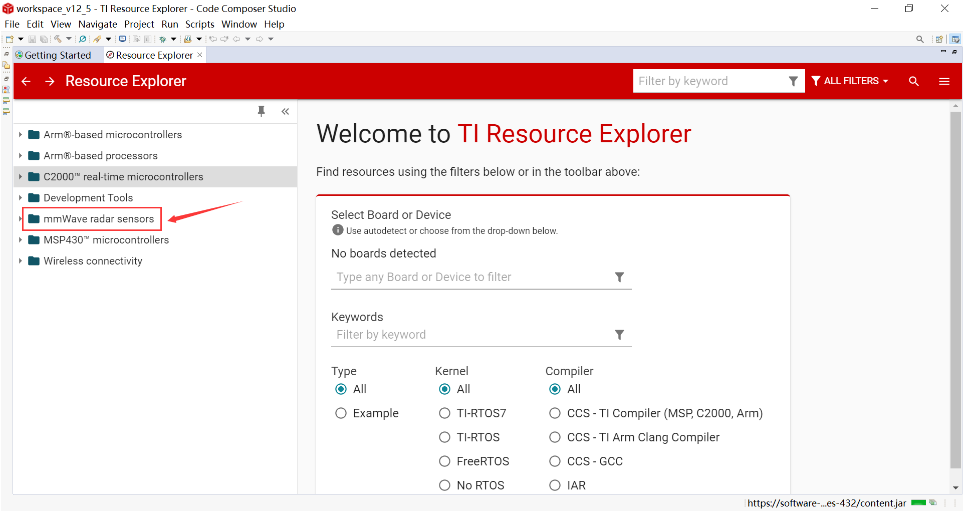The width and height of the screenshot is (969, 513).
Task: Expand Wireless connectivity tree node
Action: coord(20,261)
